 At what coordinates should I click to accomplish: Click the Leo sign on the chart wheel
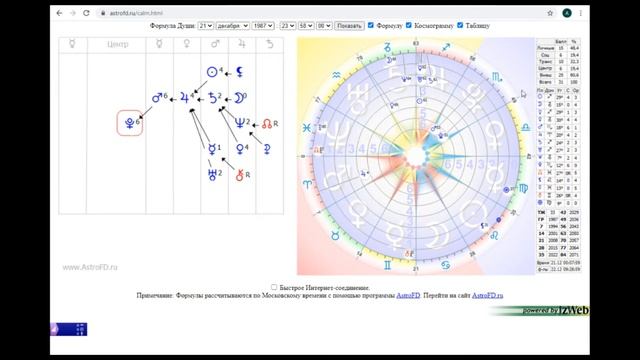(494, 236)
